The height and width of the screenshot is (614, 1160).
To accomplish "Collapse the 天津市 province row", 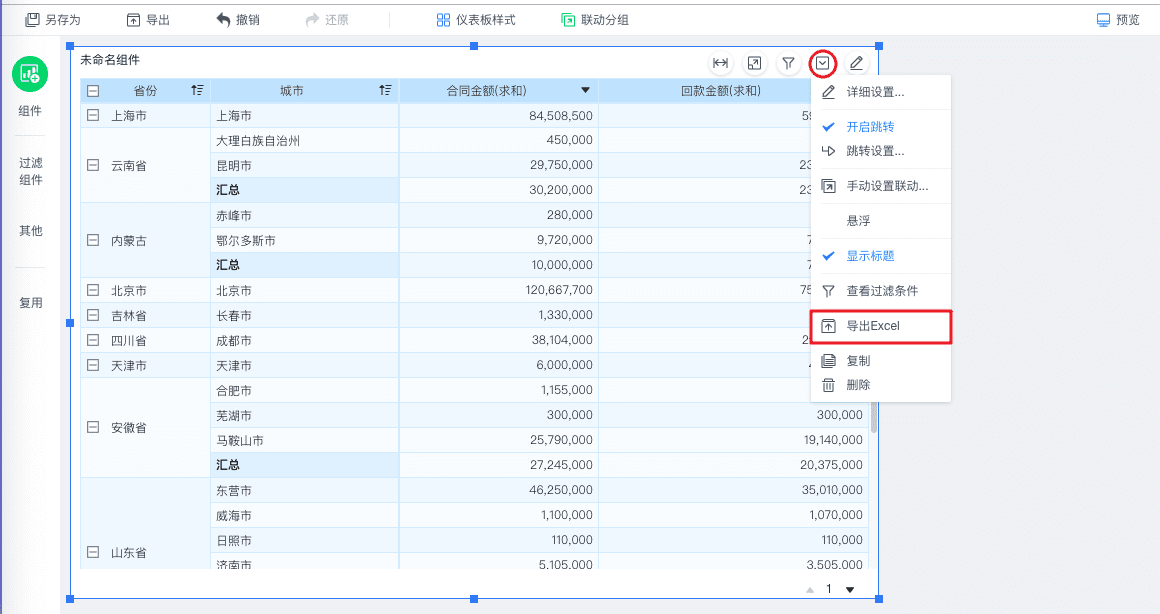I will pyautogui.click(x=93, y=365).
